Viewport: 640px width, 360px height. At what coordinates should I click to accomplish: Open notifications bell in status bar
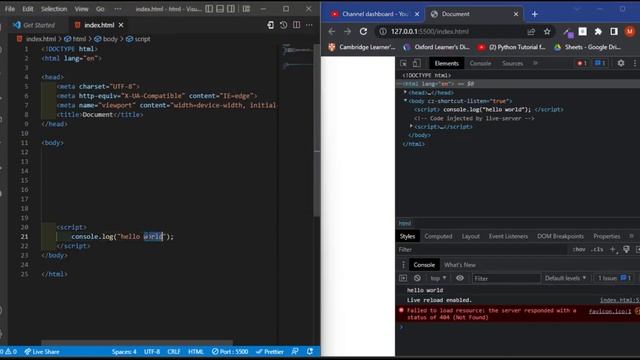coord(310,351)
